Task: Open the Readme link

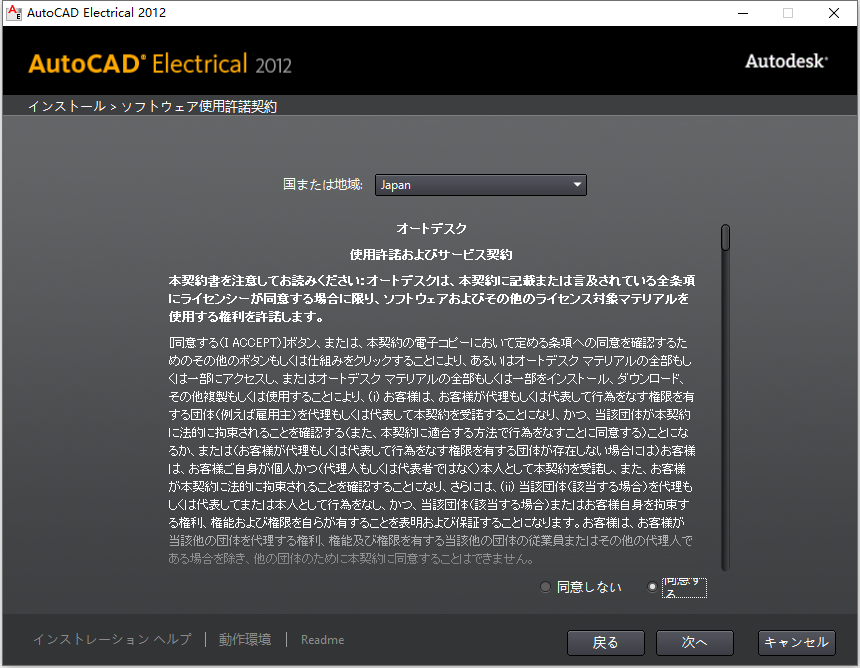Action: (322, 639)
